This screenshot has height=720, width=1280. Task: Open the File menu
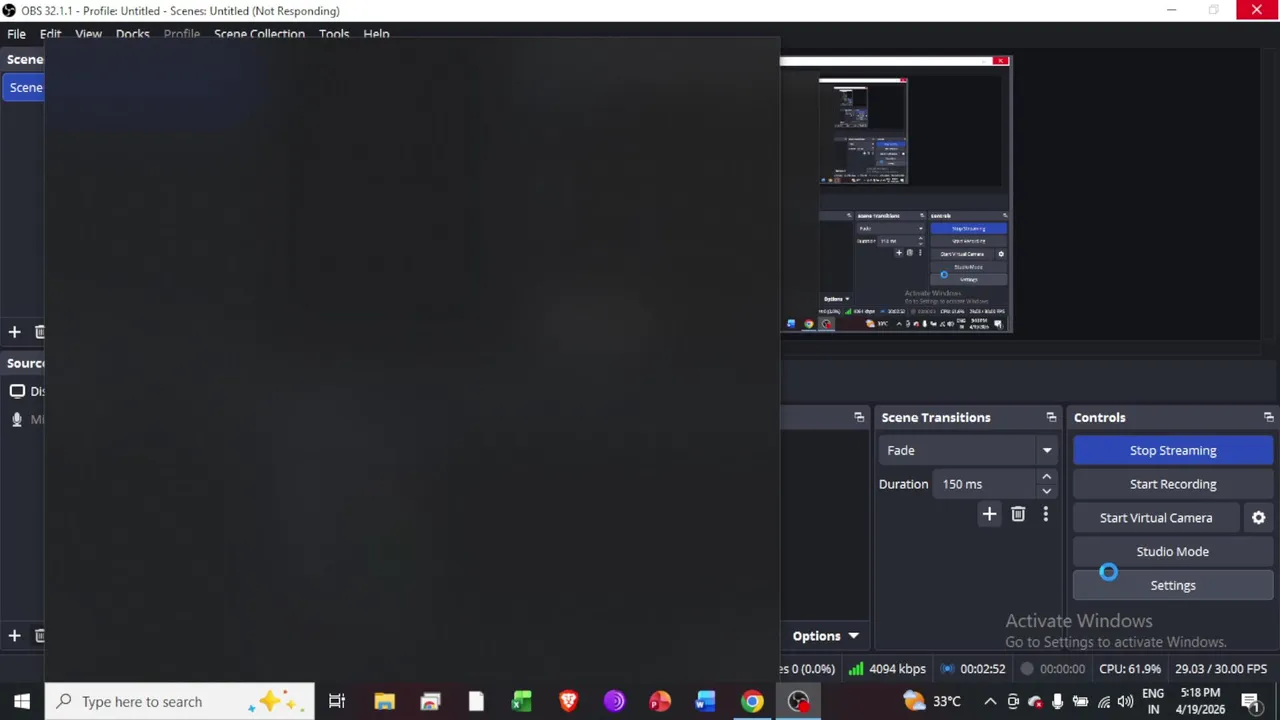click(x=16, y=34)
